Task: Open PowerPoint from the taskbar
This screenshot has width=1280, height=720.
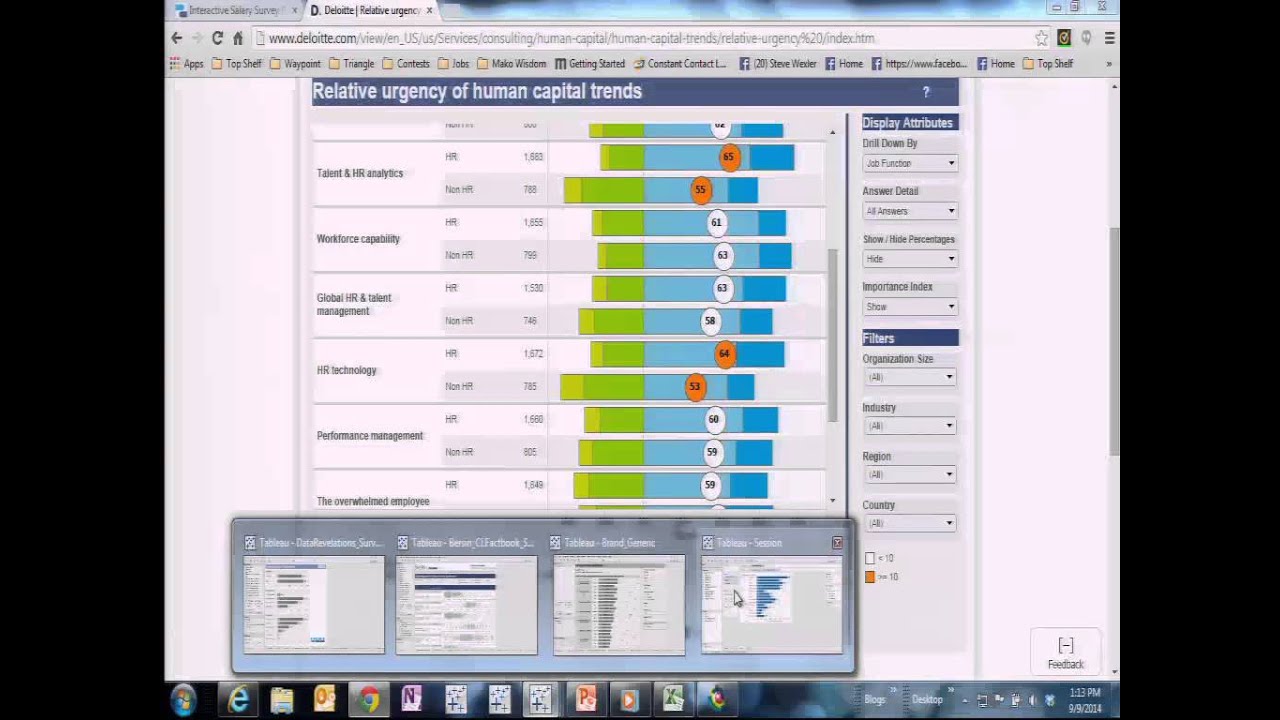Action: point(585,700)
